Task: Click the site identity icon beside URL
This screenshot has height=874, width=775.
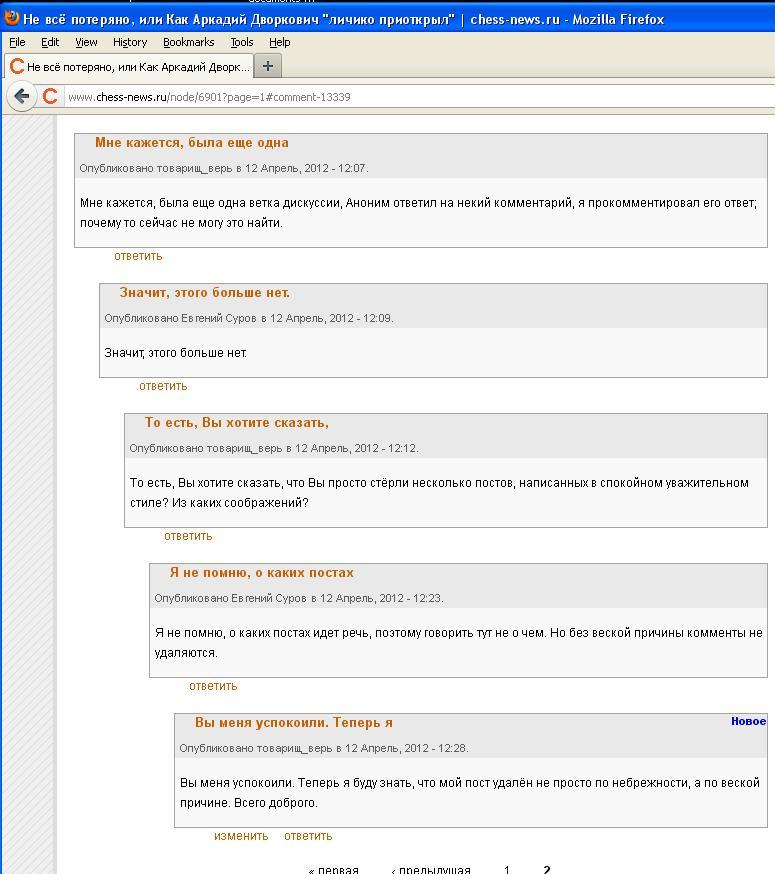Action: [x=49, y=97]
